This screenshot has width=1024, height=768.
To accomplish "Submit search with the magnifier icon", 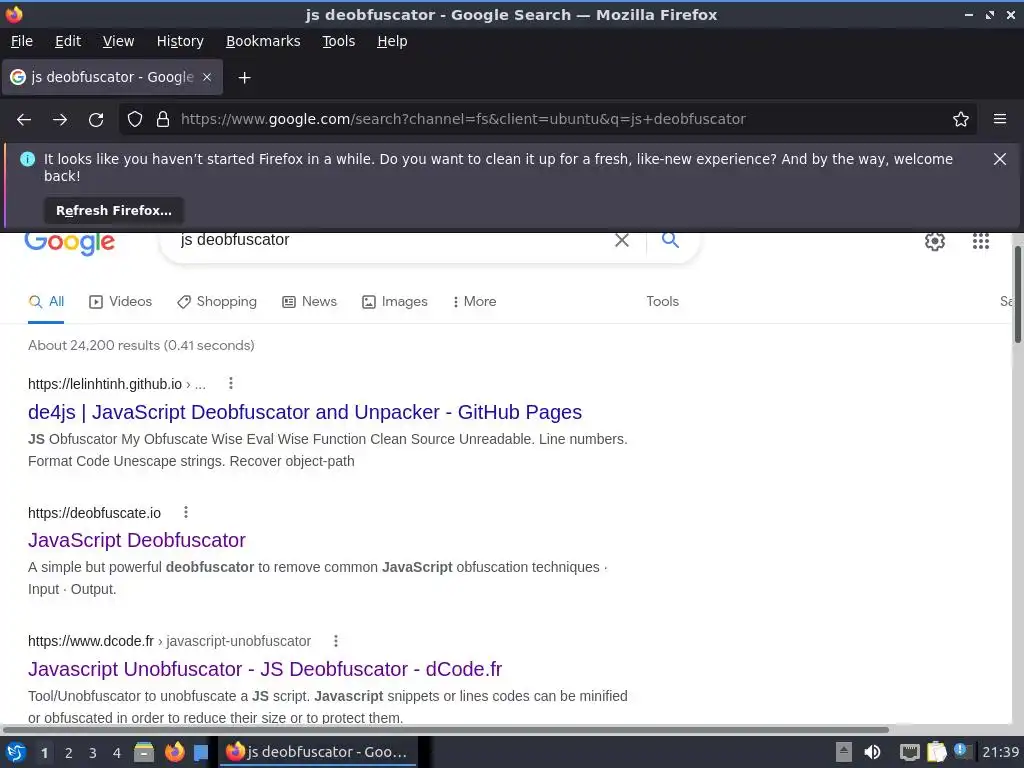I will tap(670, 240).
